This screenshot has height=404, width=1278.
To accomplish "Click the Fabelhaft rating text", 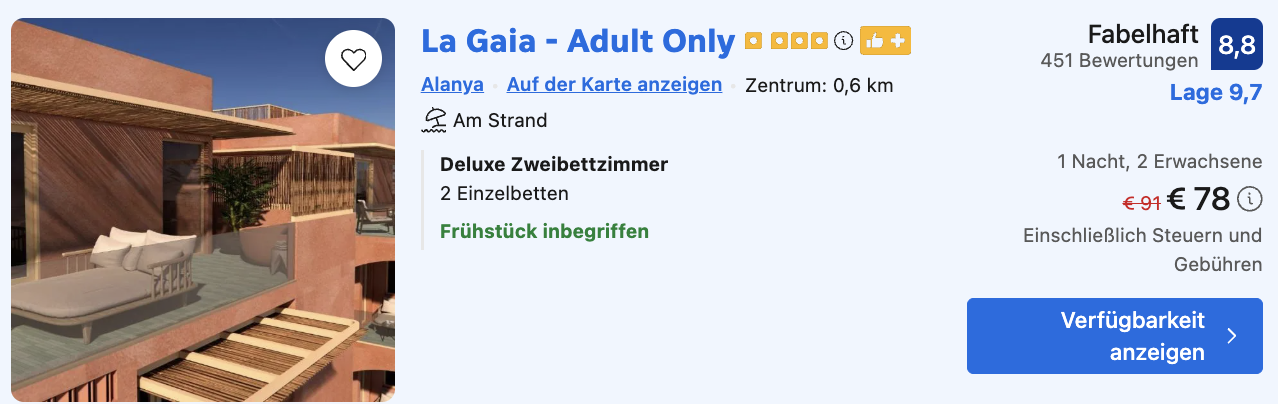I will (x=1143, y=35).
